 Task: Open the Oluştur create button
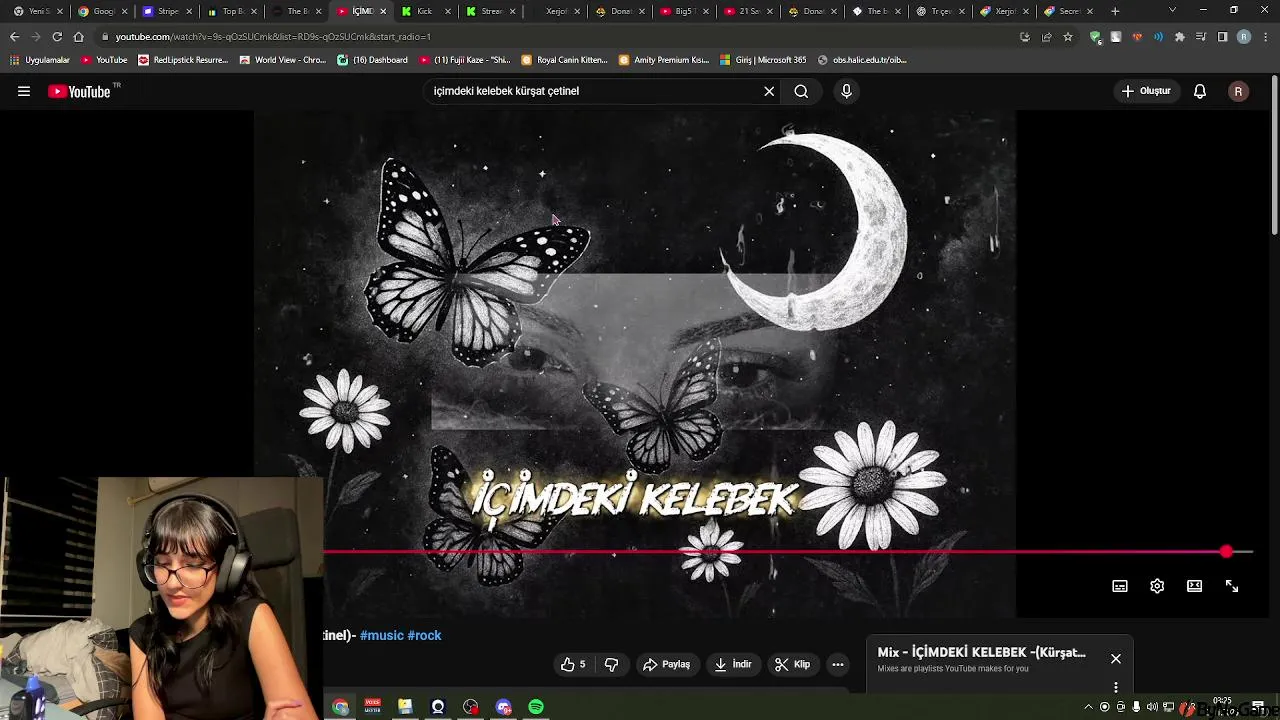(1146, 91)
